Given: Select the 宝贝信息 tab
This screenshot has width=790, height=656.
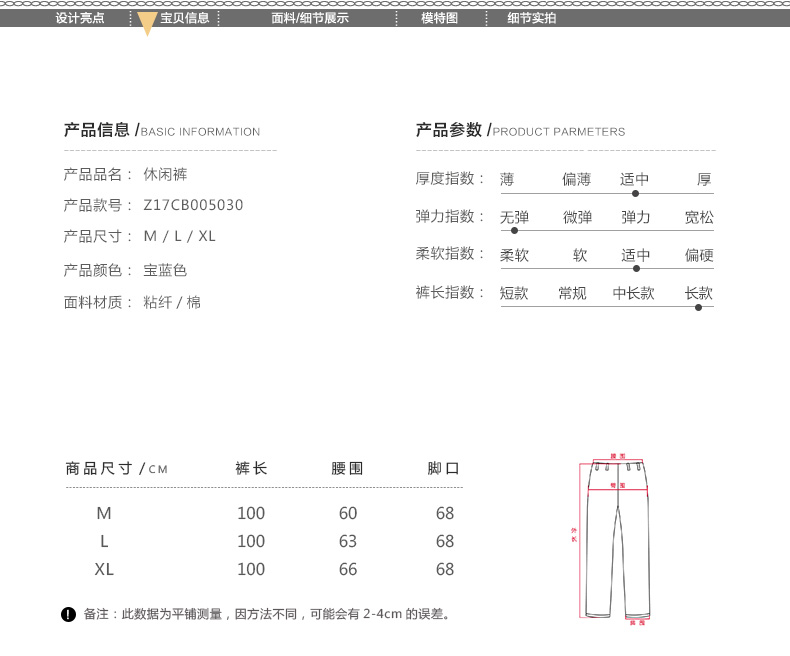Looking at the screenshot, I should [x=184, y=18].
